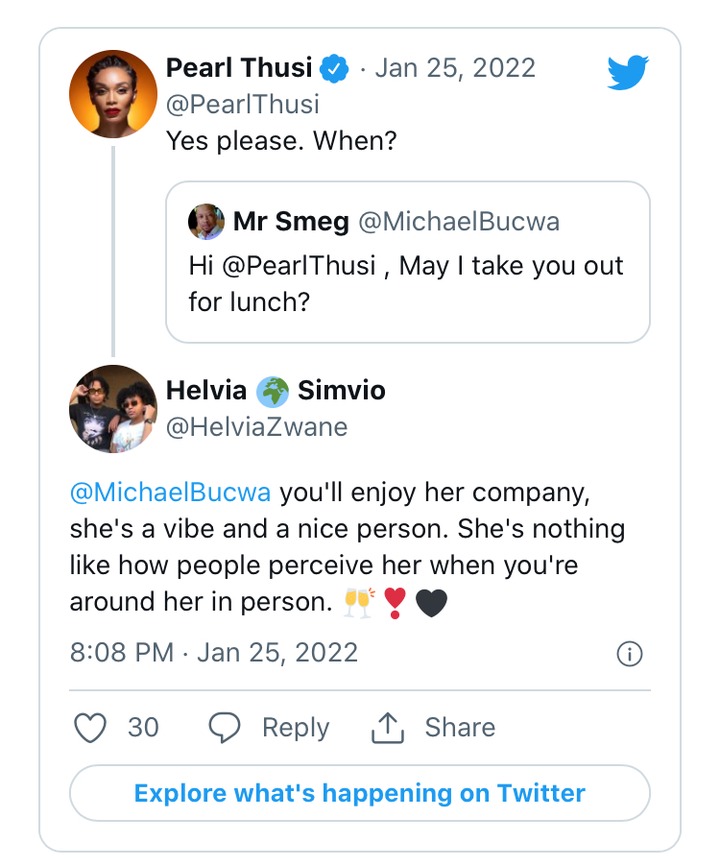Click Explore what's happening on Twitter
This screenshot has width=720, height=866.
[x=359, y=793]
